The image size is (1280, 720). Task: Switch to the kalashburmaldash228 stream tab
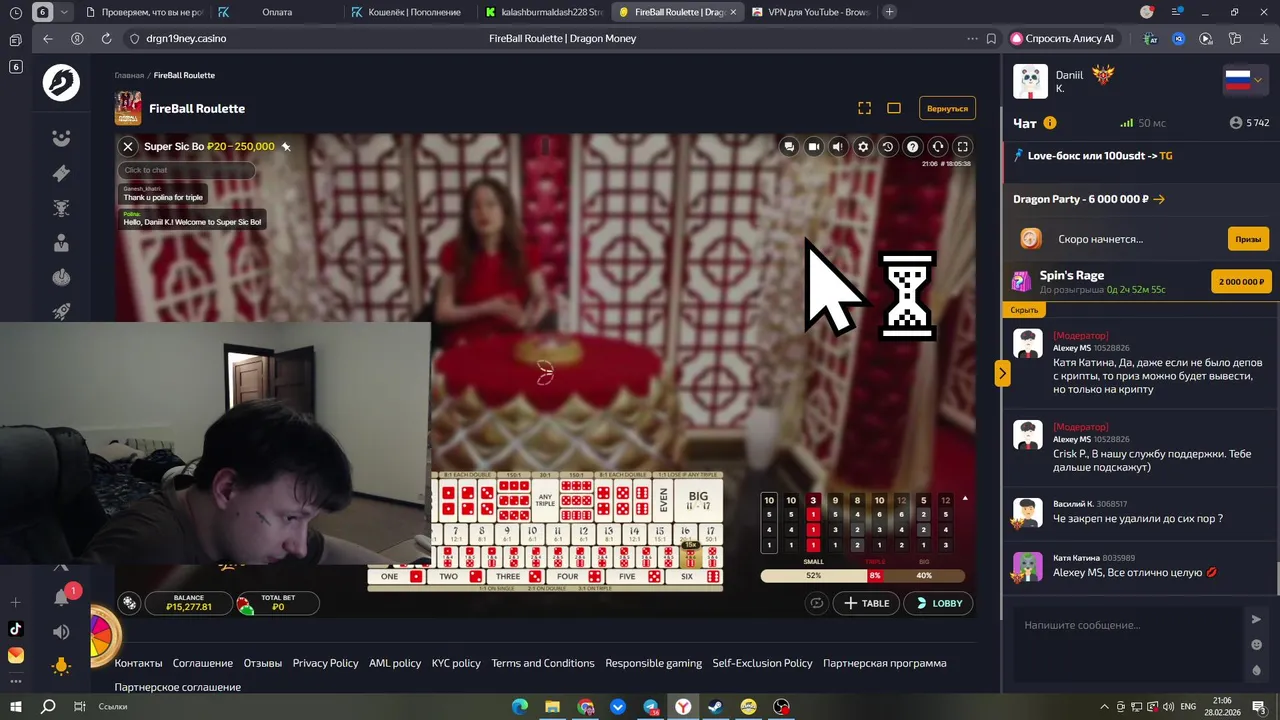(x=544, y=12)
